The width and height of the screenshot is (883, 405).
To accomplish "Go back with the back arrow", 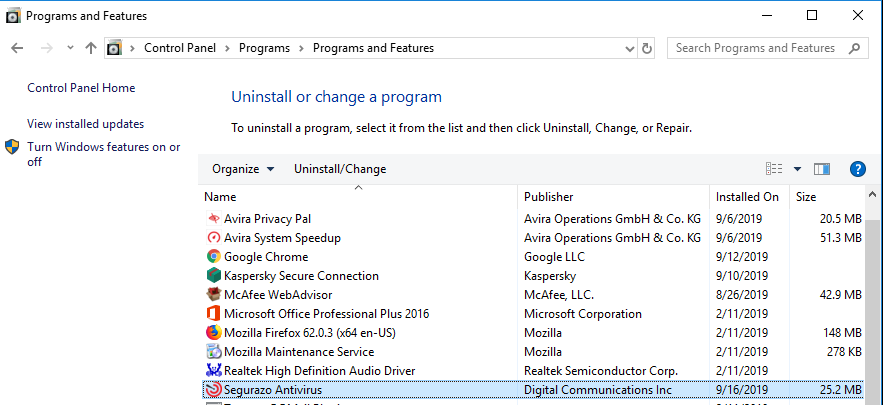I will [17, 48].
